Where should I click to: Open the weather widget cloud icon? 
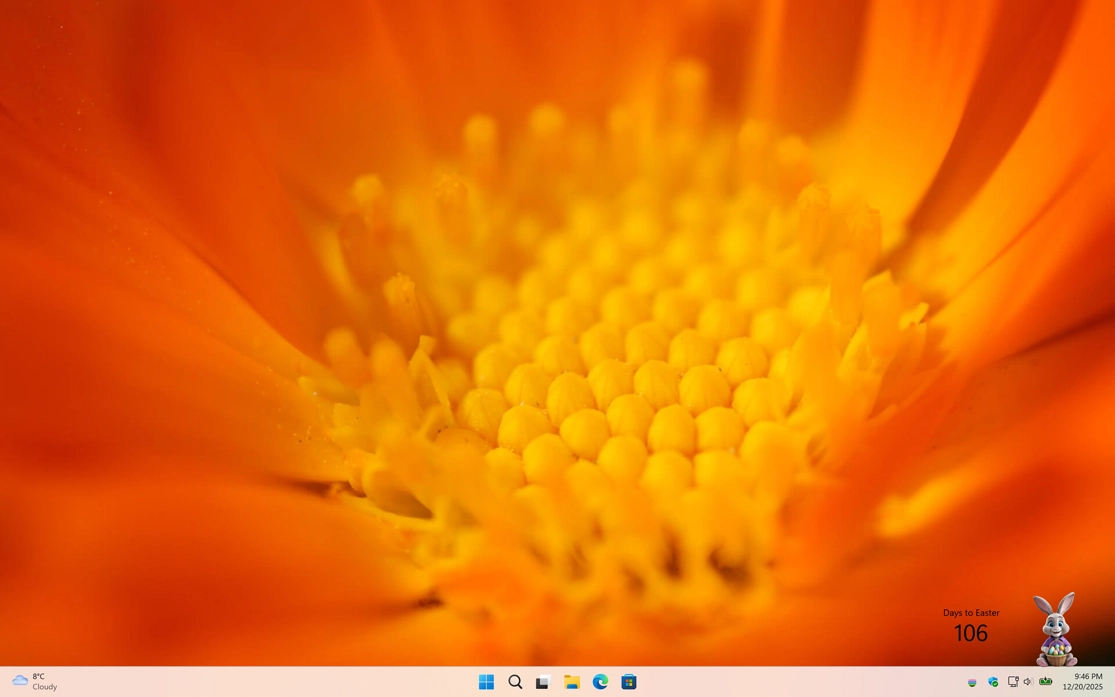[x=19, y=681]
